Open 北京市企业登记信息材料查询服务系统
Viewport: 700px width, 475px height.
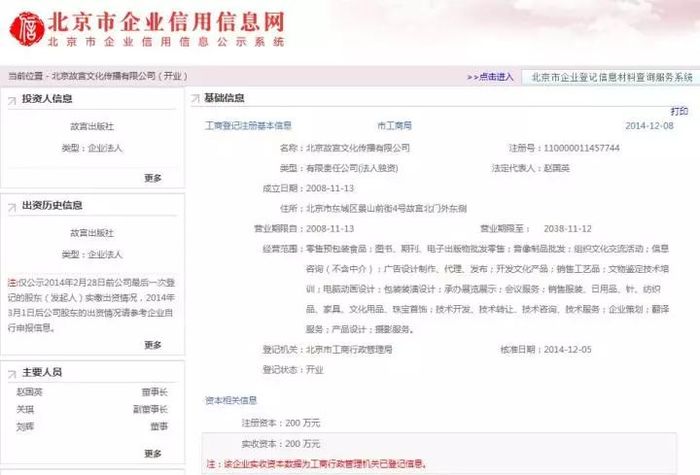coord(612,77)
